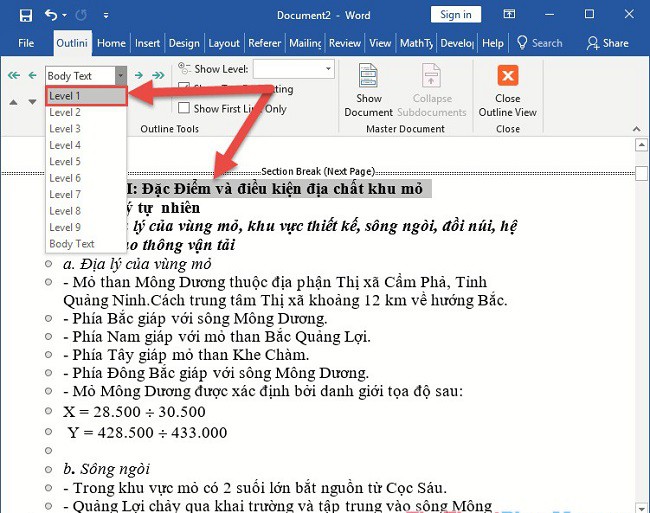Open the Body Text outline level dropdown arrow
Screen dimensions: 650x513
click(x=121, y=76)
